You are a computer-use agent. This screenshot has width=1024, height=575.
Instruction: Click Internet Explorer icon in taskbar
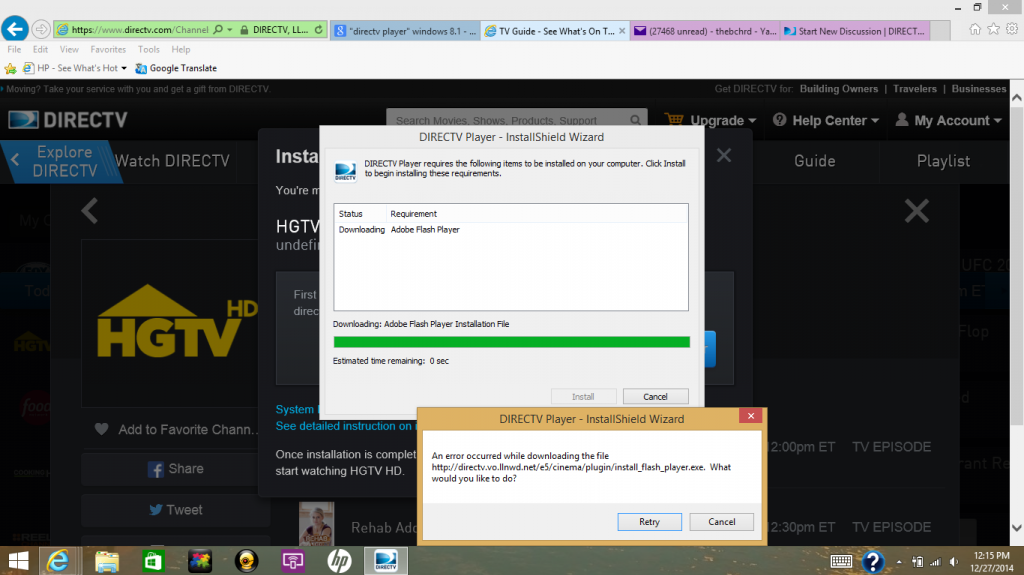tap(58, 561)
